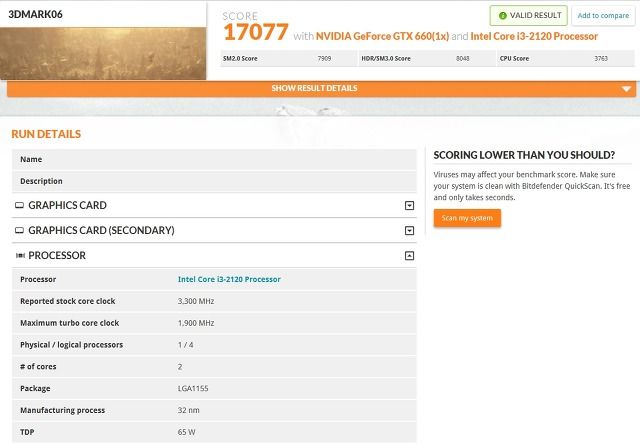This screenshot has width=640, height=443.
Task: Click Add to compare
Action: click(x=603, y=16)
